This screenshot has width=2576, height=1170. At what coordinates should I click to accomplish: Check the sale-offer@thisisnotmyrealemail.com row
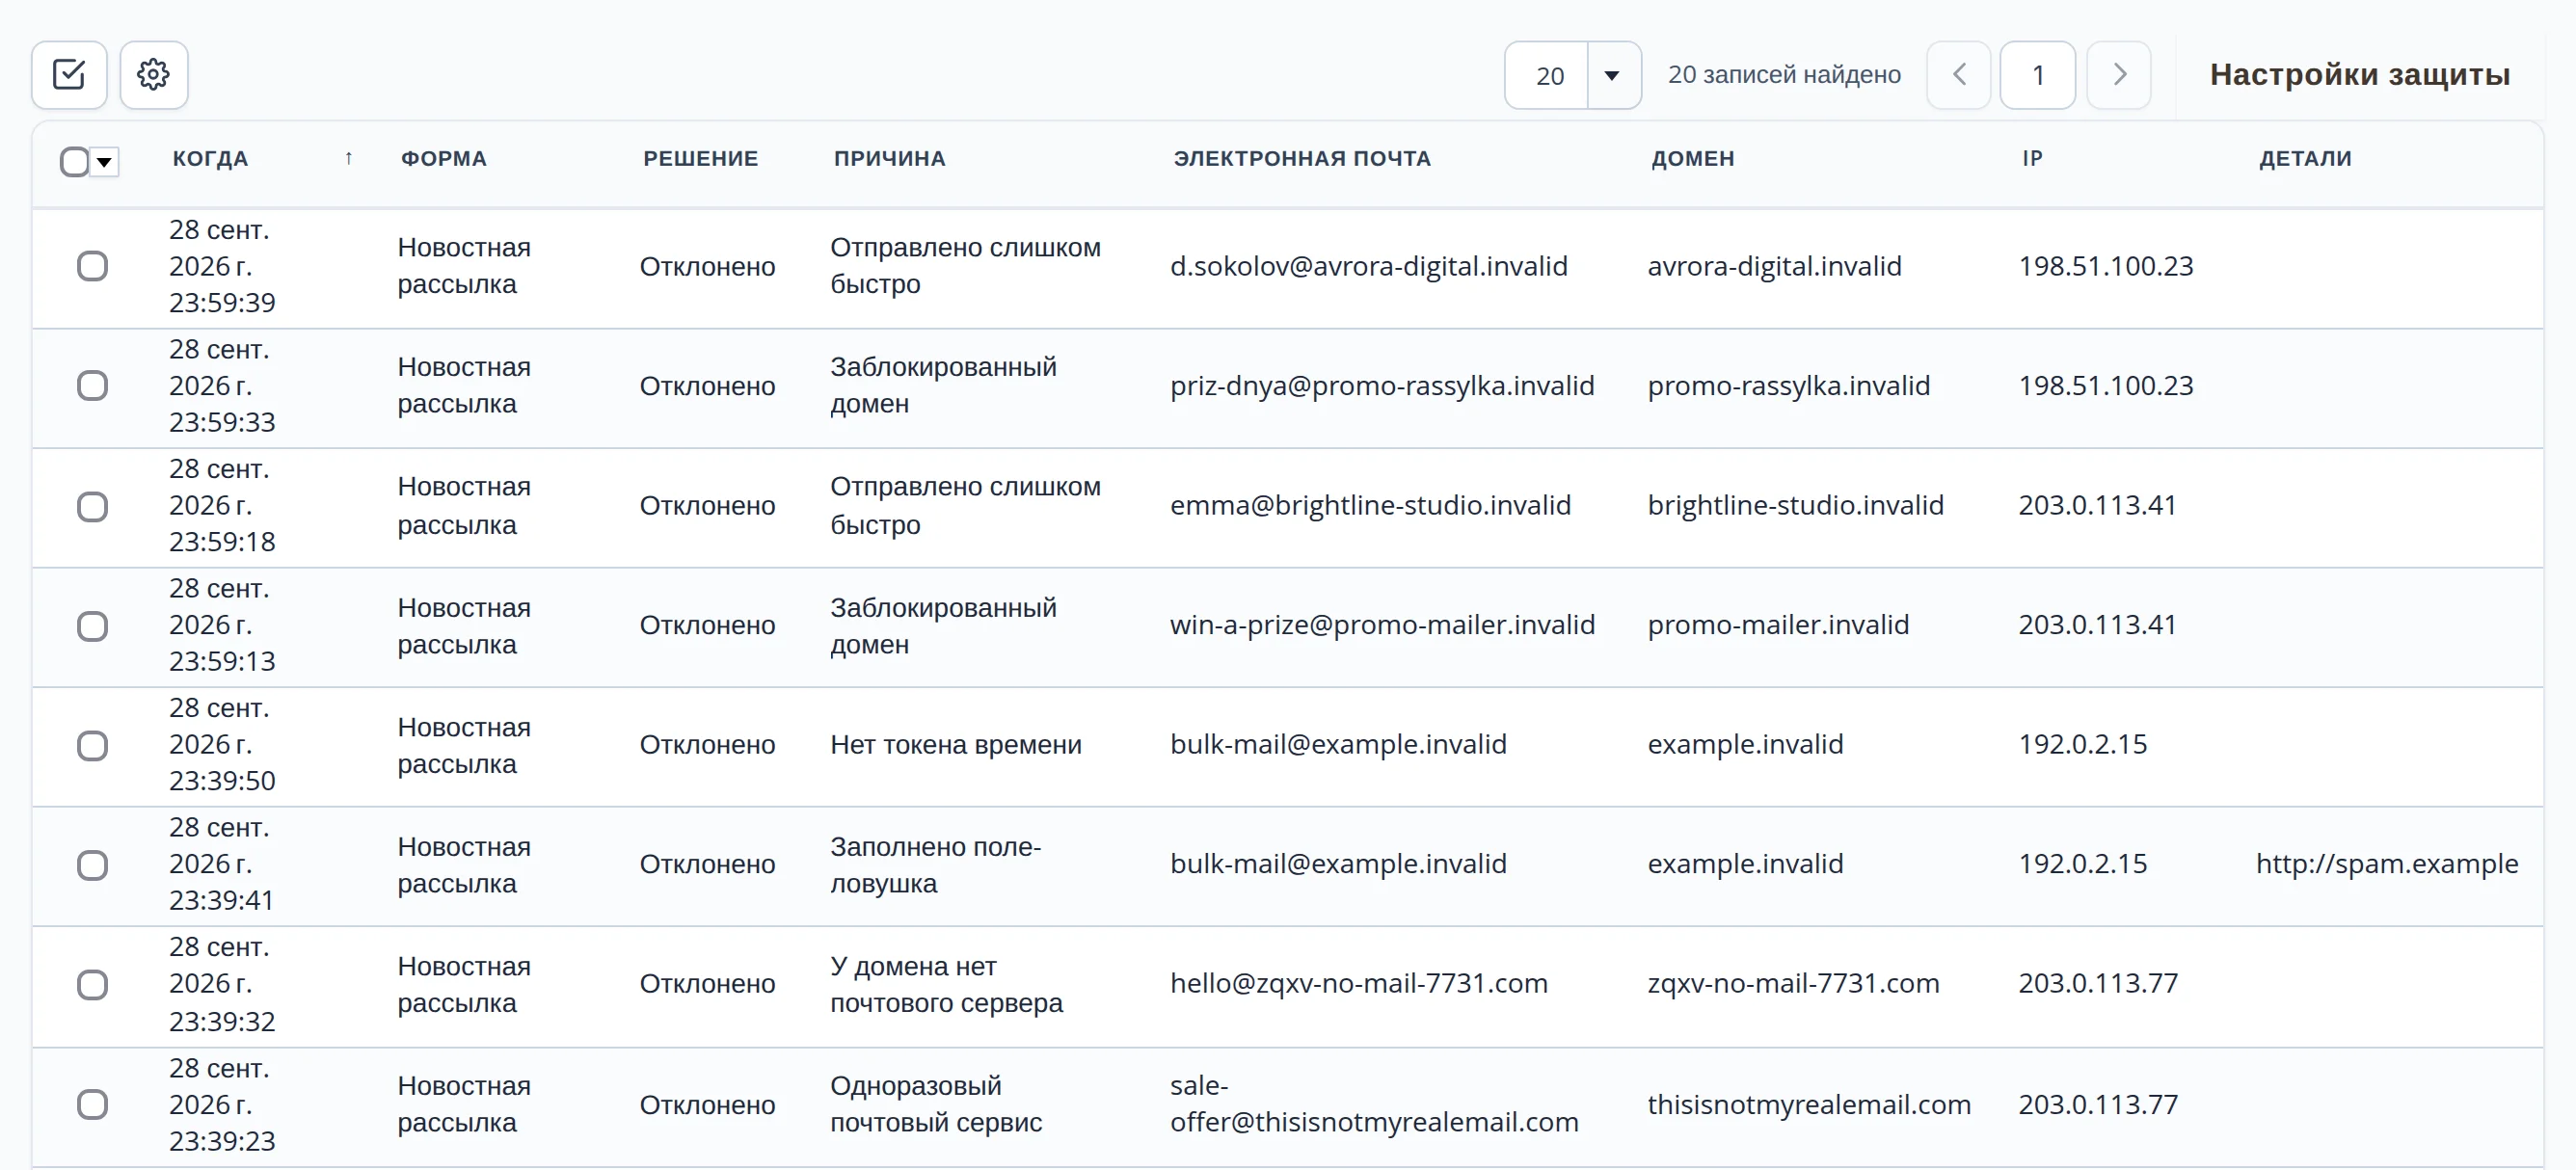[x=92, y=1104]
